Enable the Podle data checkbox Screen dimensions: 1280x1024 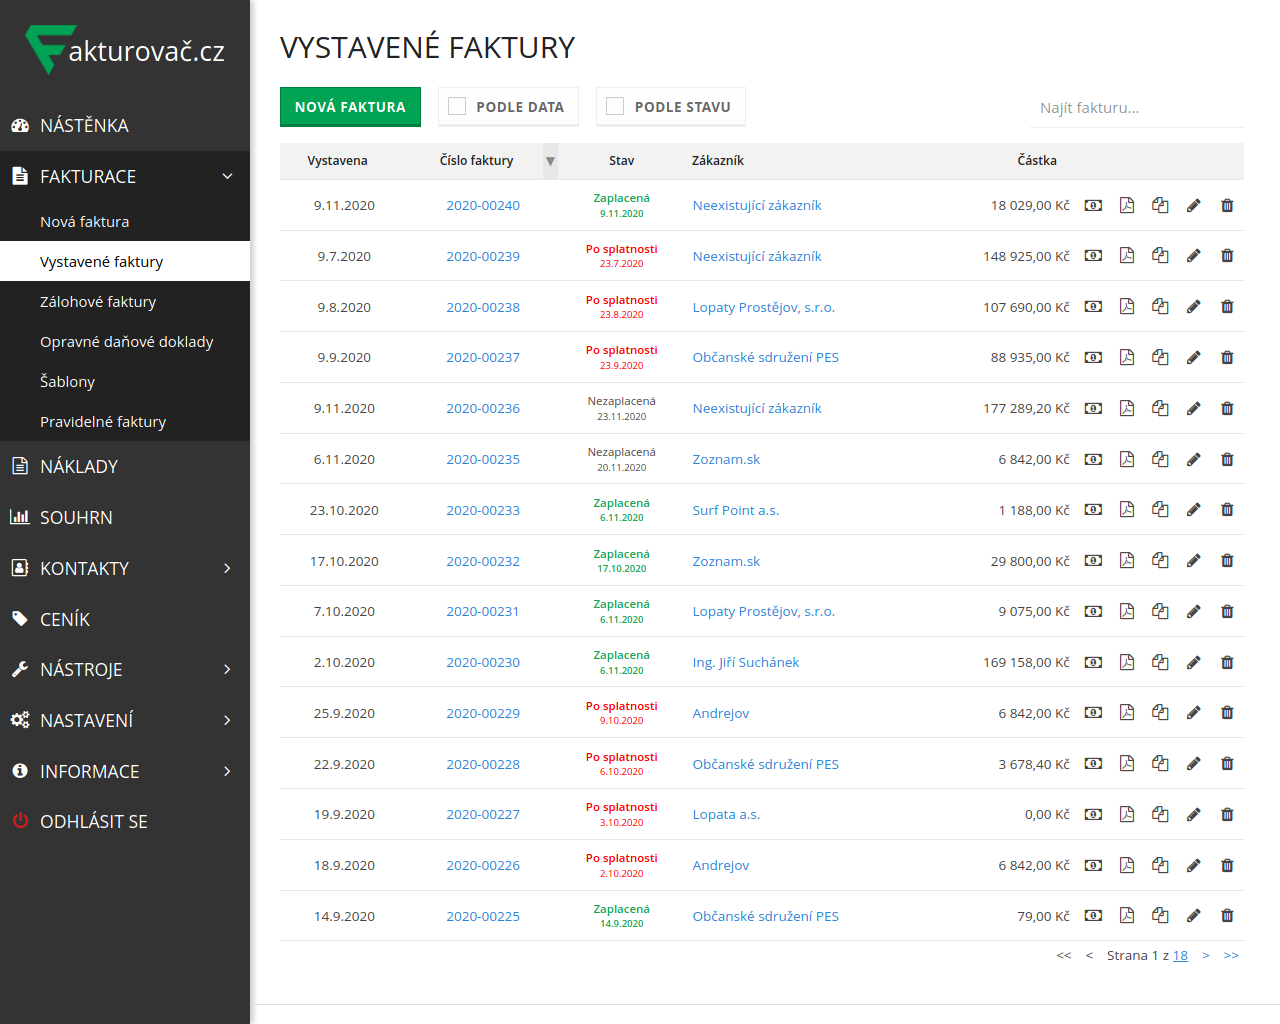(x=458, y=106)
